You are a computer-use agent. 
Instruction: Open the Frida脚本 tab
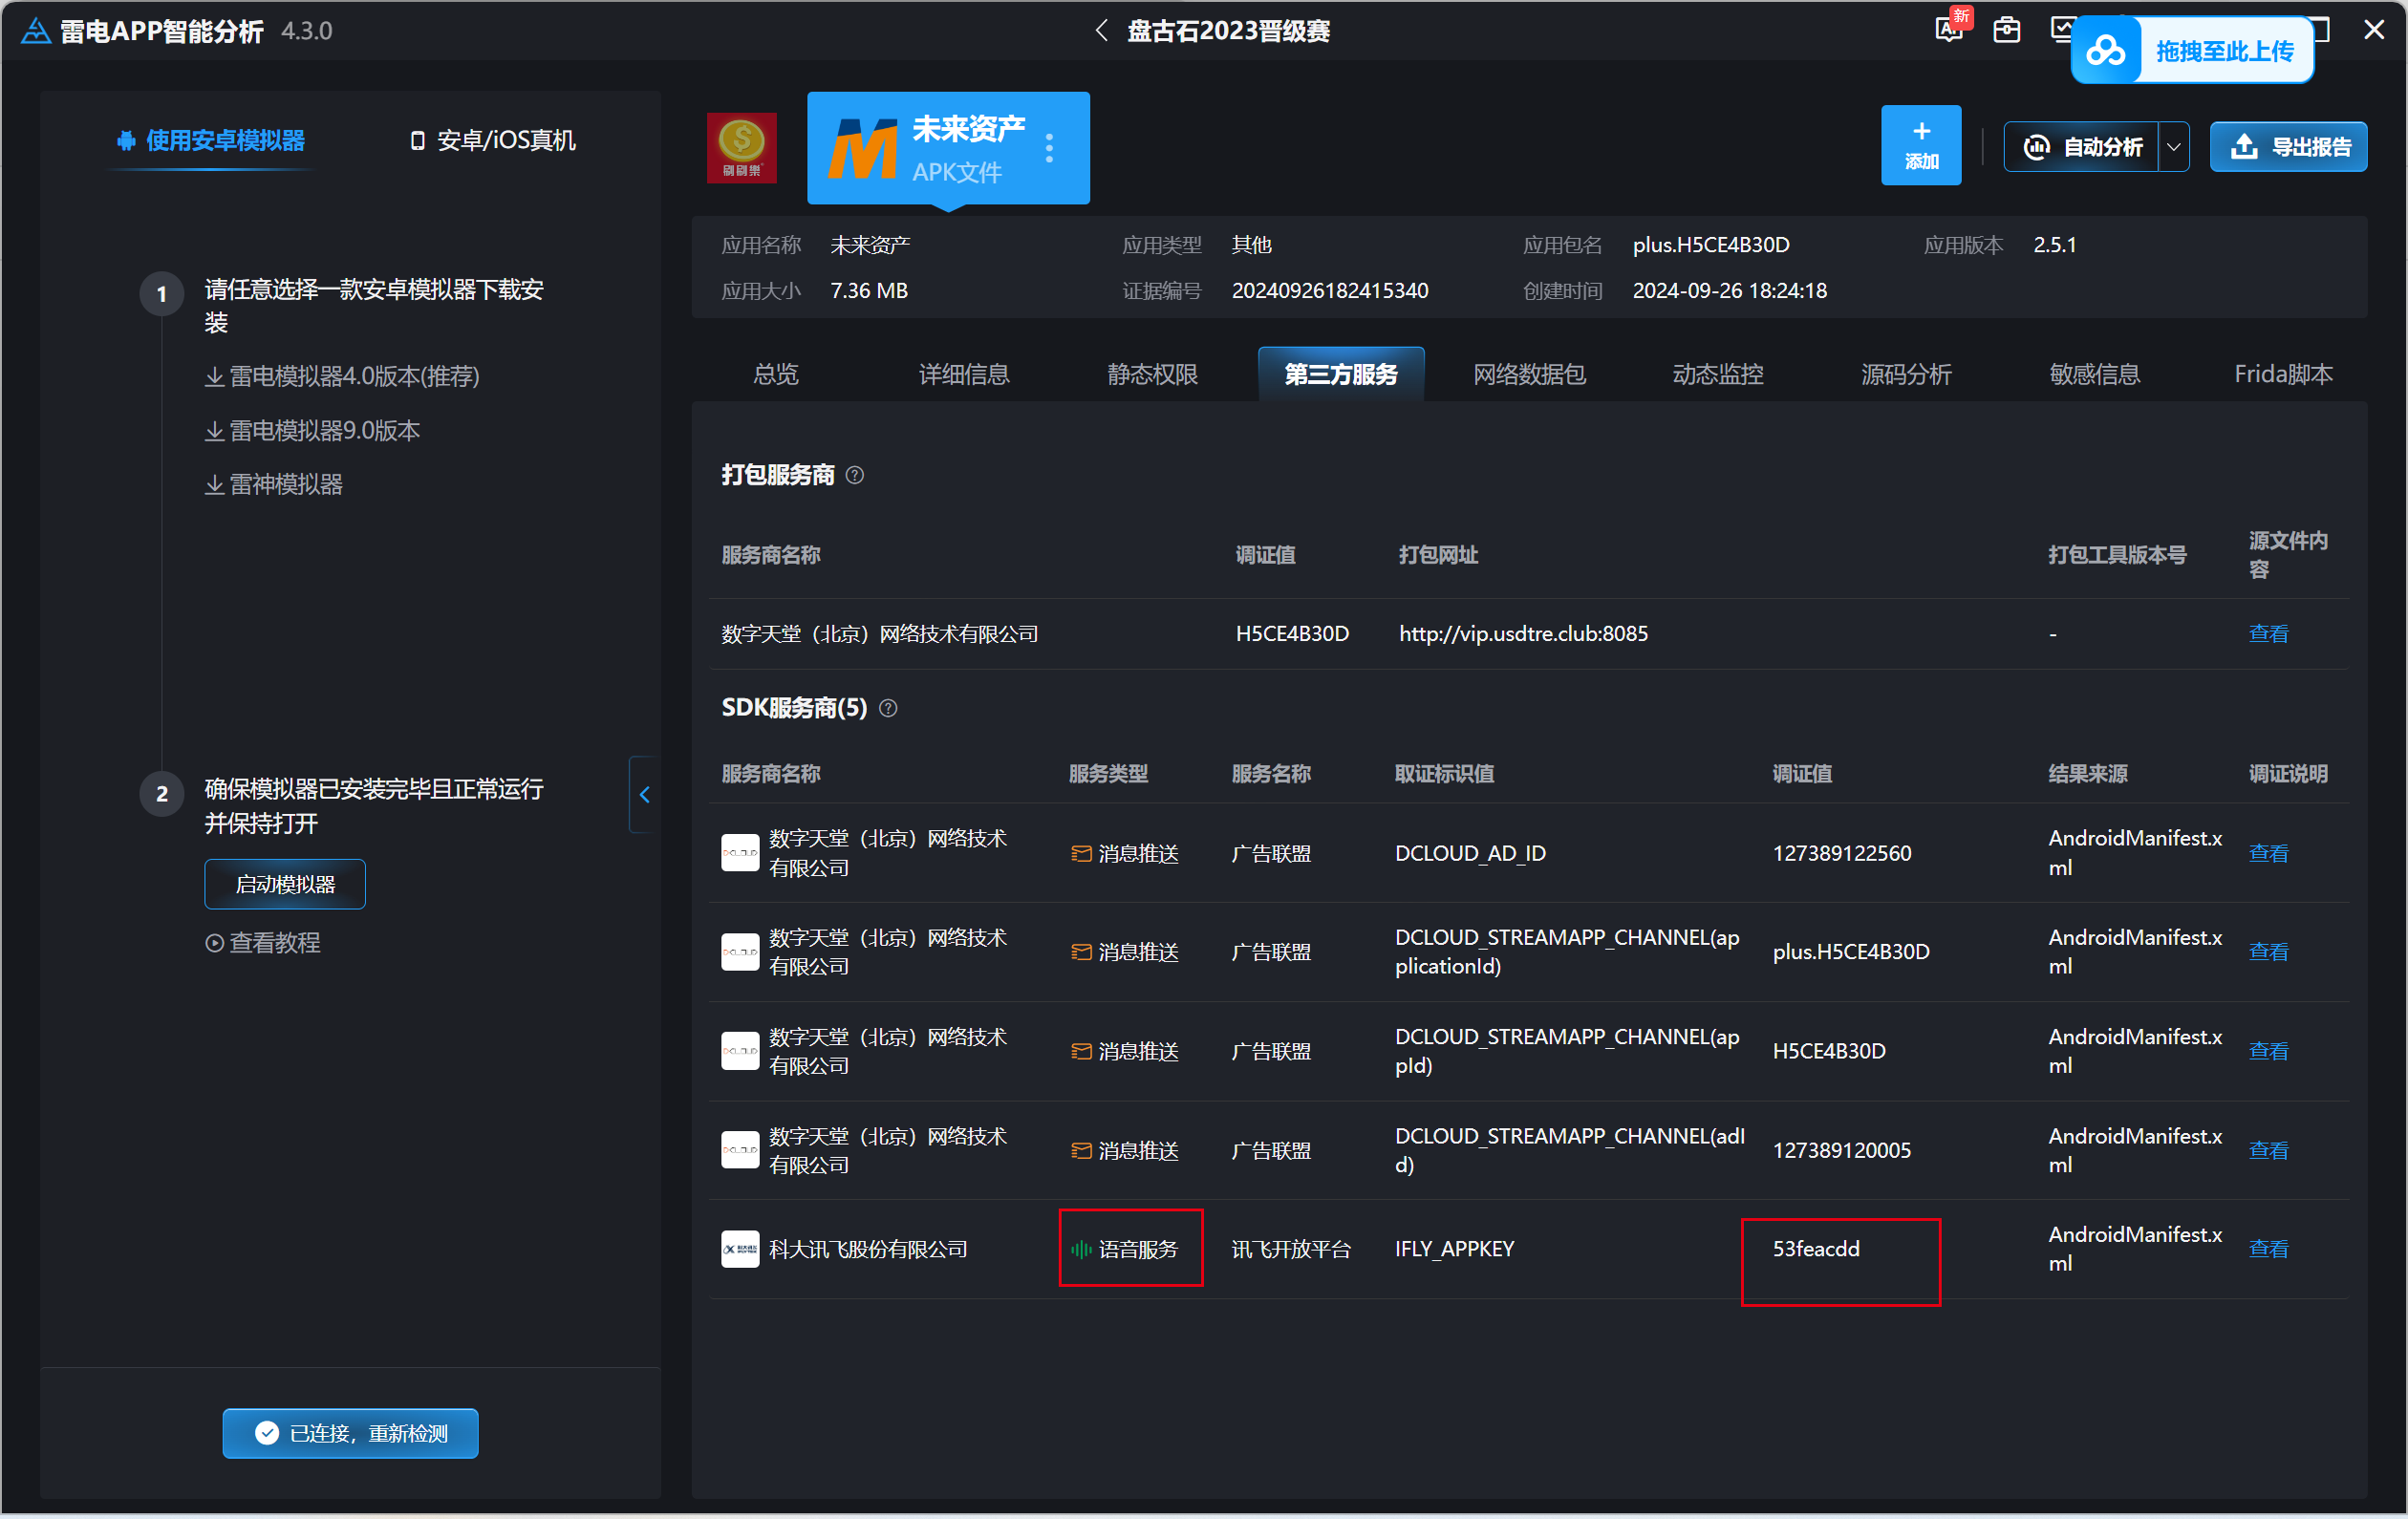click(x=2282, y=374)
